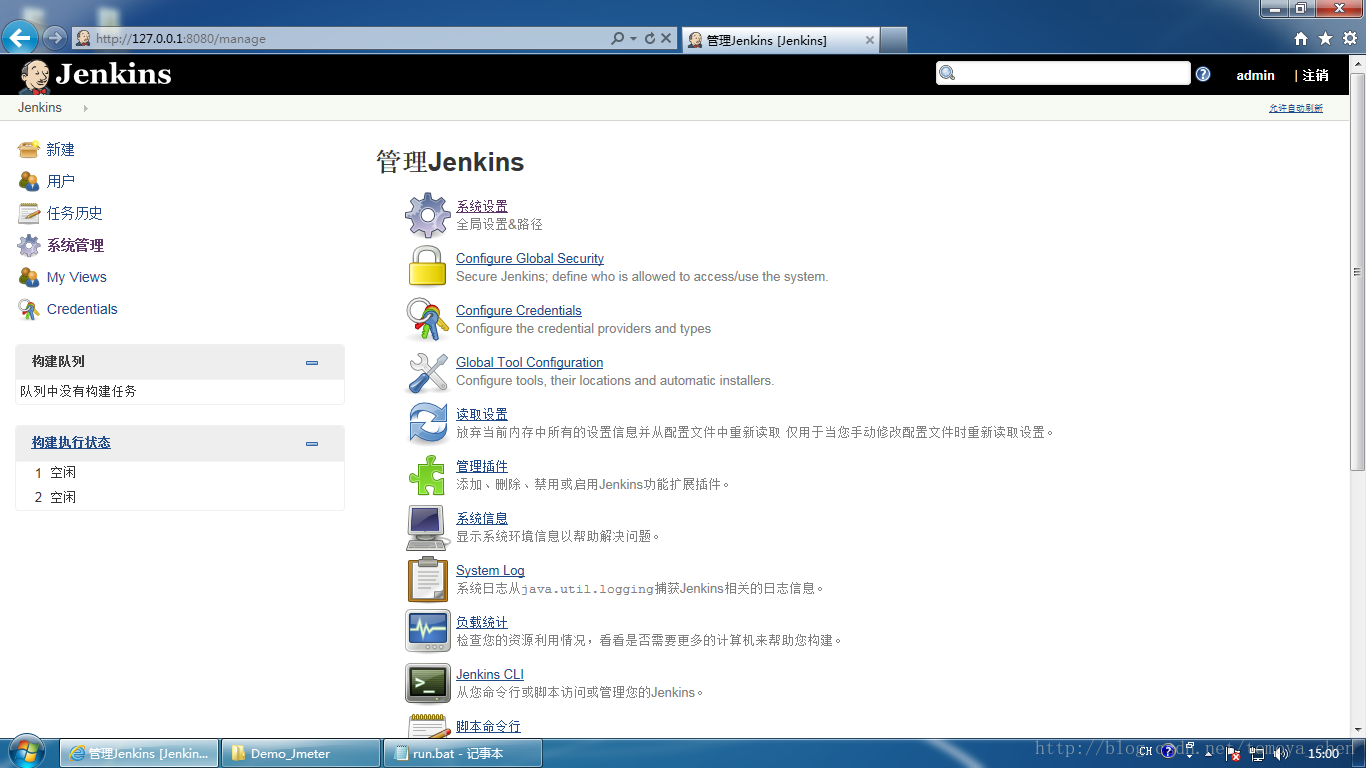
Task: Open the Configure Credentials link
Action: [x=519, y=310]
